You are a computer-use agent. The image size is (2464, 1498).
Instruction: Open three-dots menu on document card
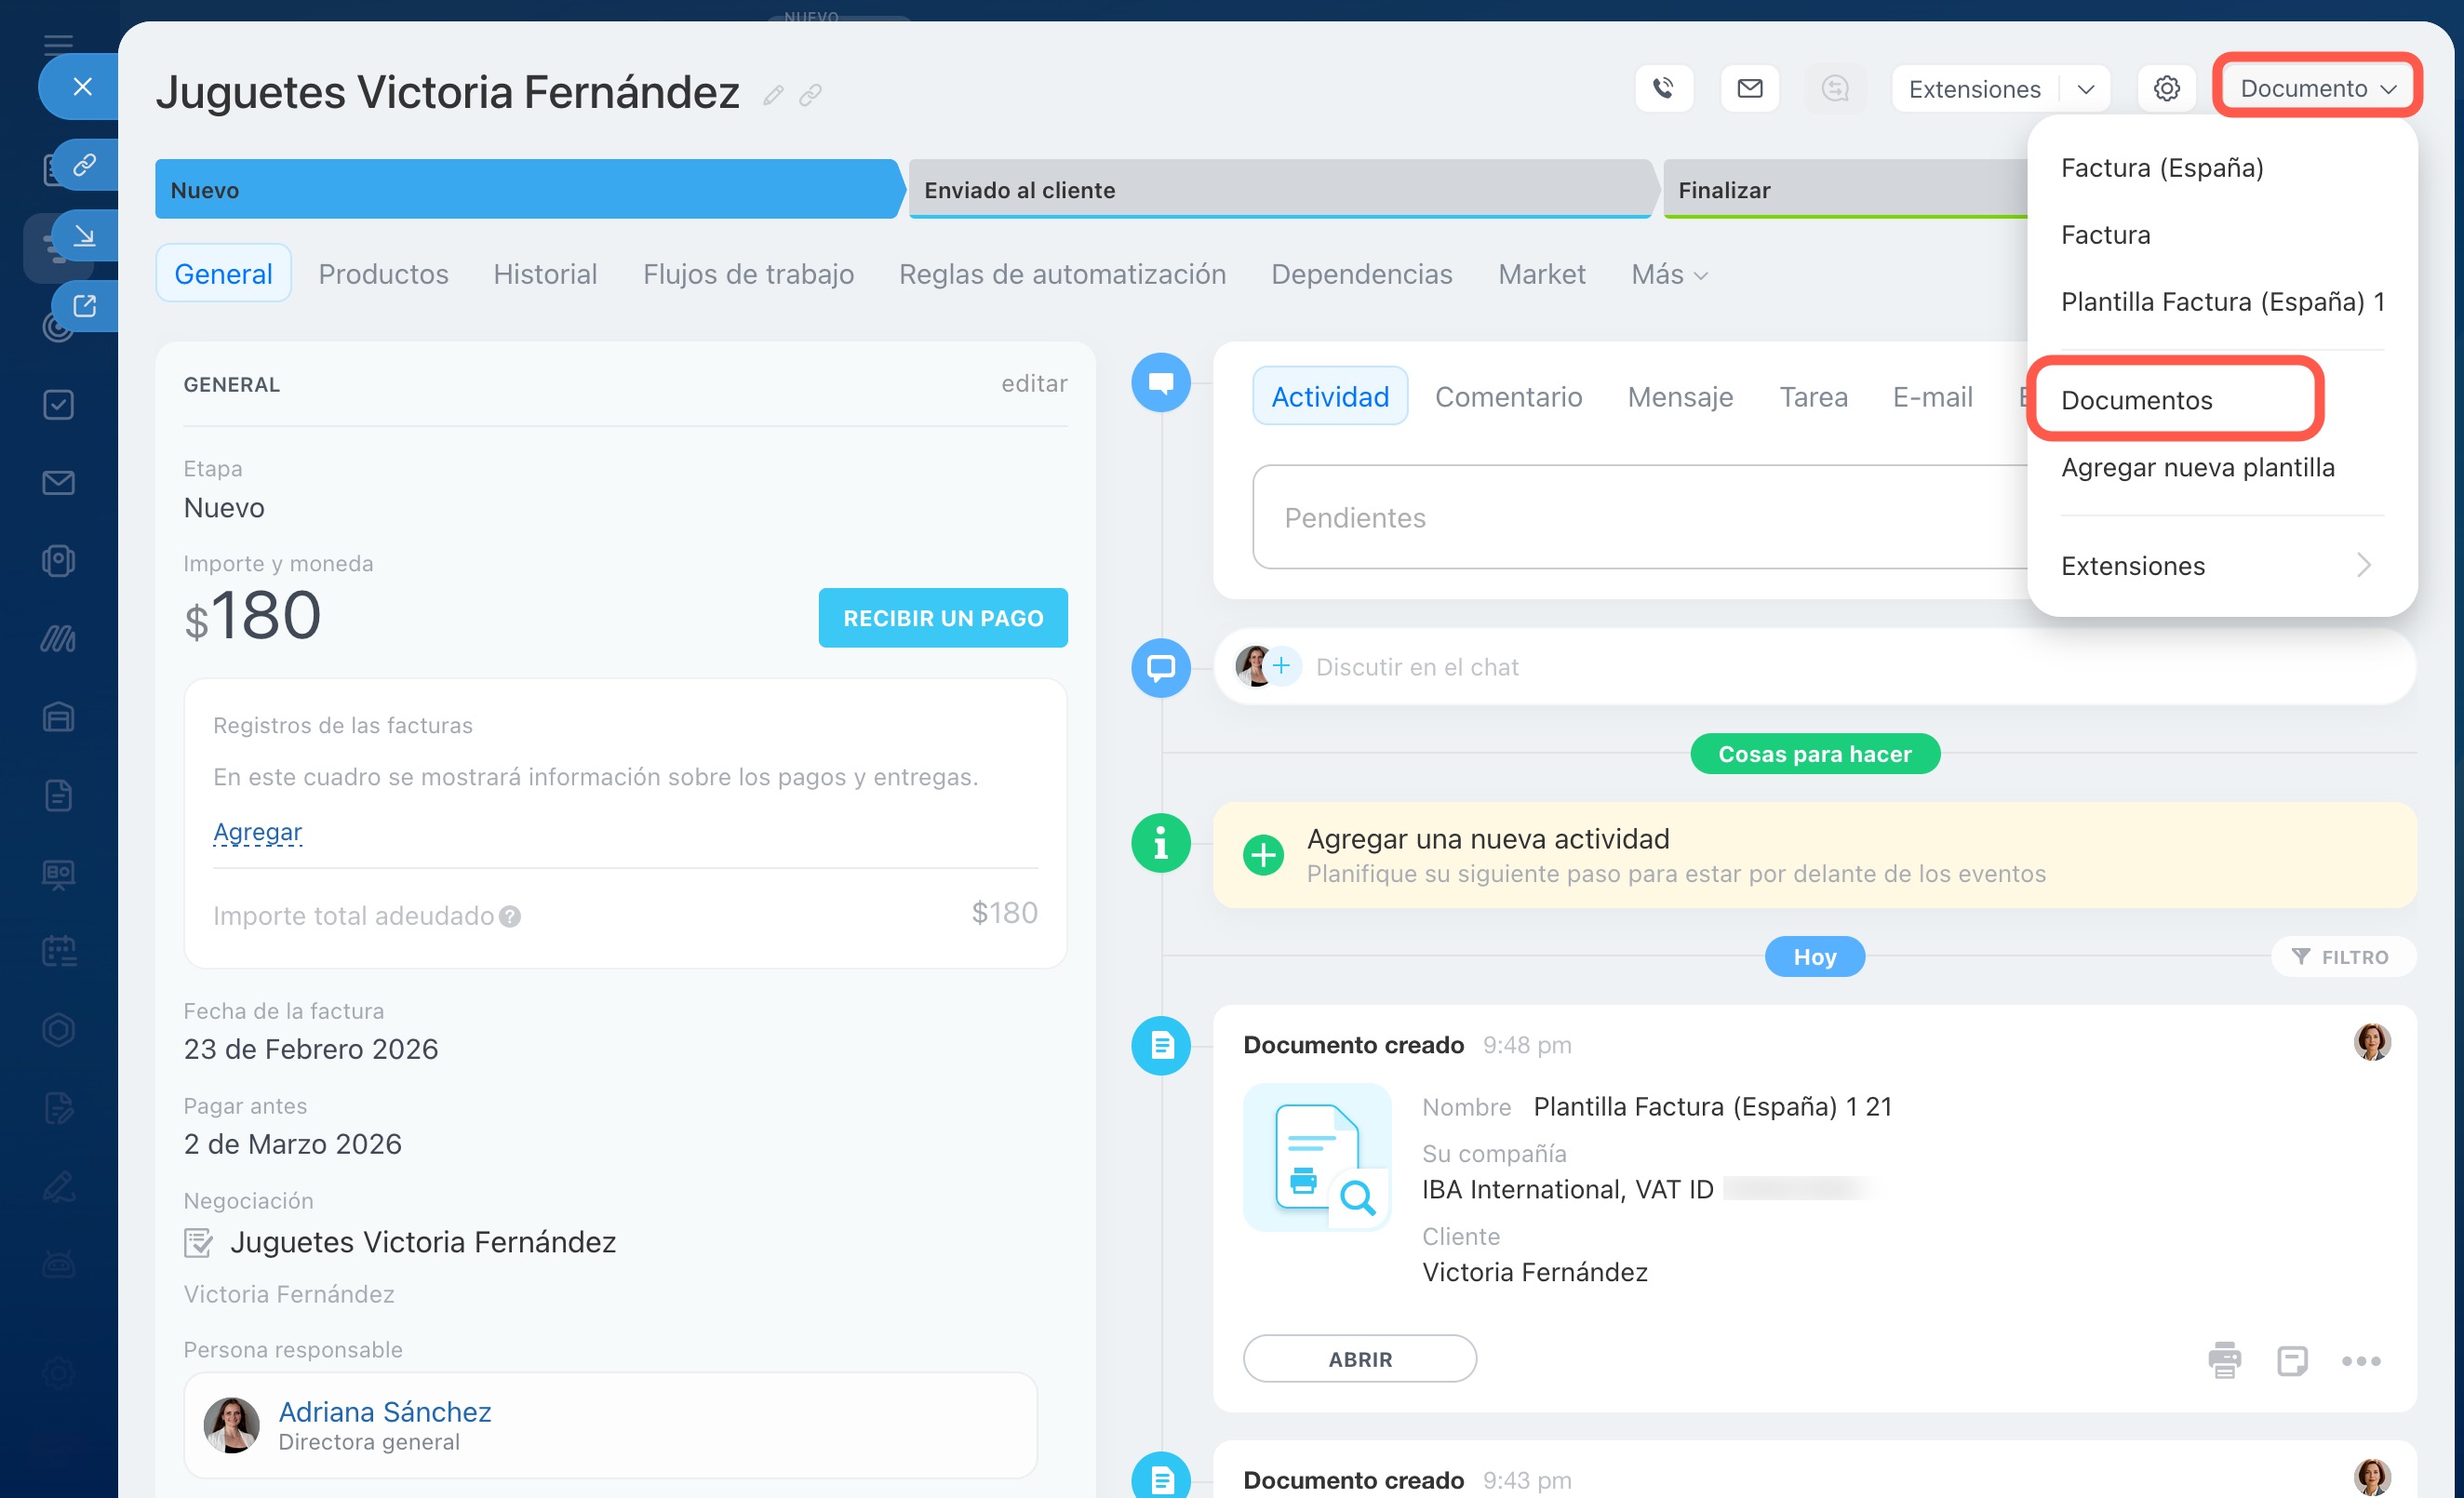pyautogui.click(x=2360, y=1360)
